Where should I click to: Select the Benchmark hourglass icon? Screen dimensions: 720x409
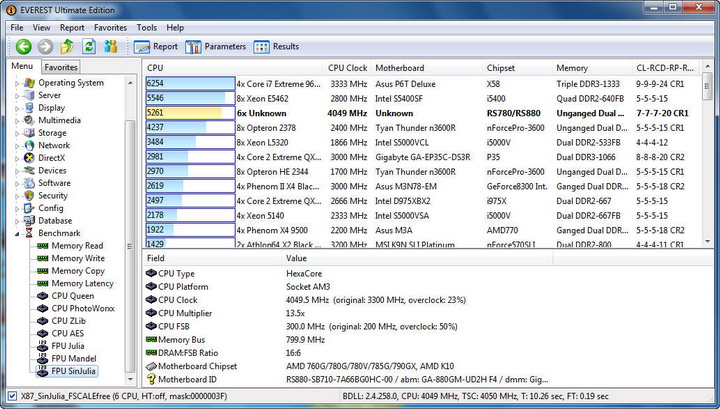click(x=29, y=233)
